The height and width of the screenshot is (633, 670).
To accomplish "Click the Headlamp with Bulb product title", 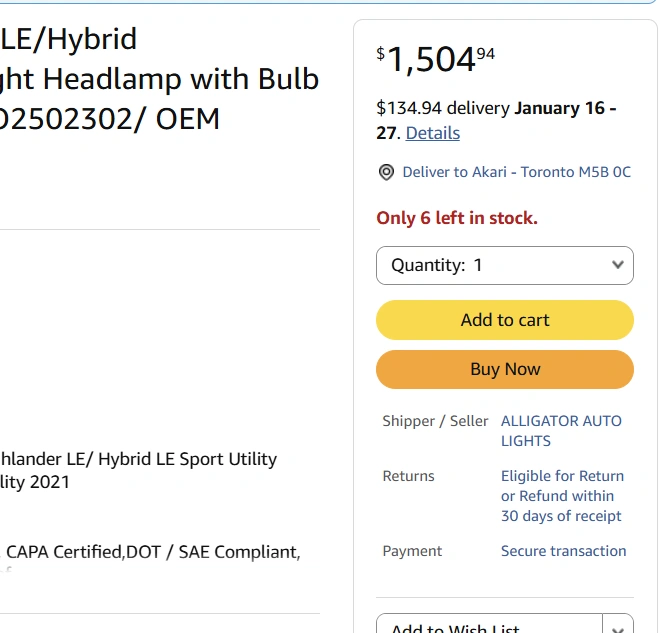I will [x=160, y=78].
